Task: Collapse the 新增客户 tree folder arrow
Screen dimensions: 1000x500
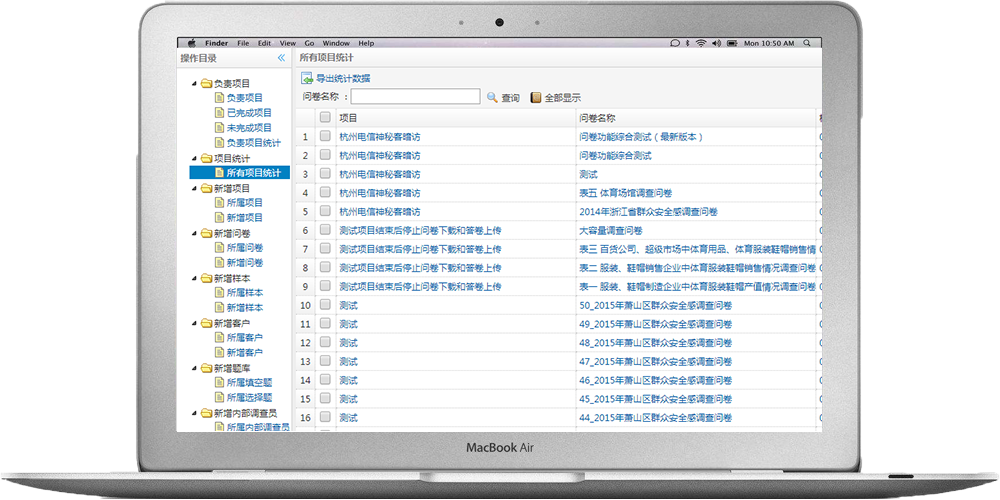Action: click(x=194, y=323)
